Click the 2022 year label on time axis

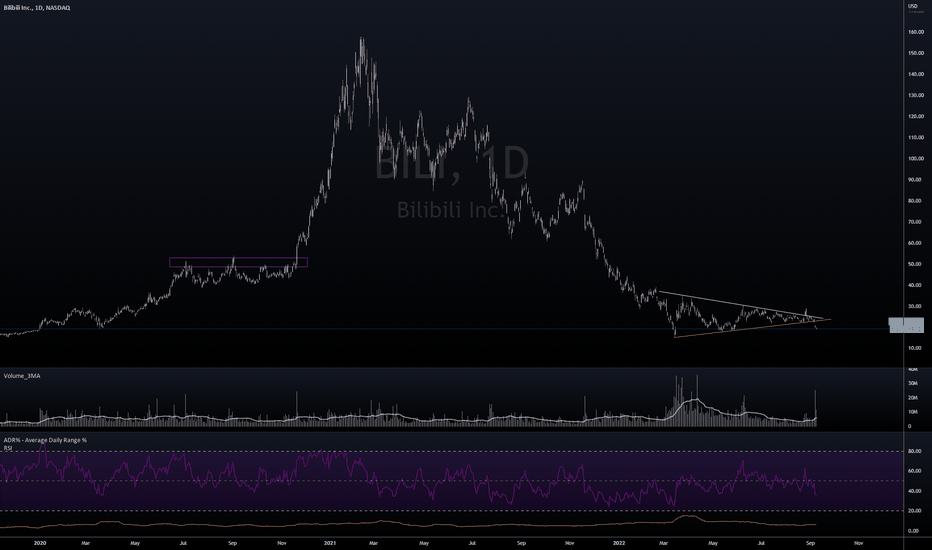point(619,543)
